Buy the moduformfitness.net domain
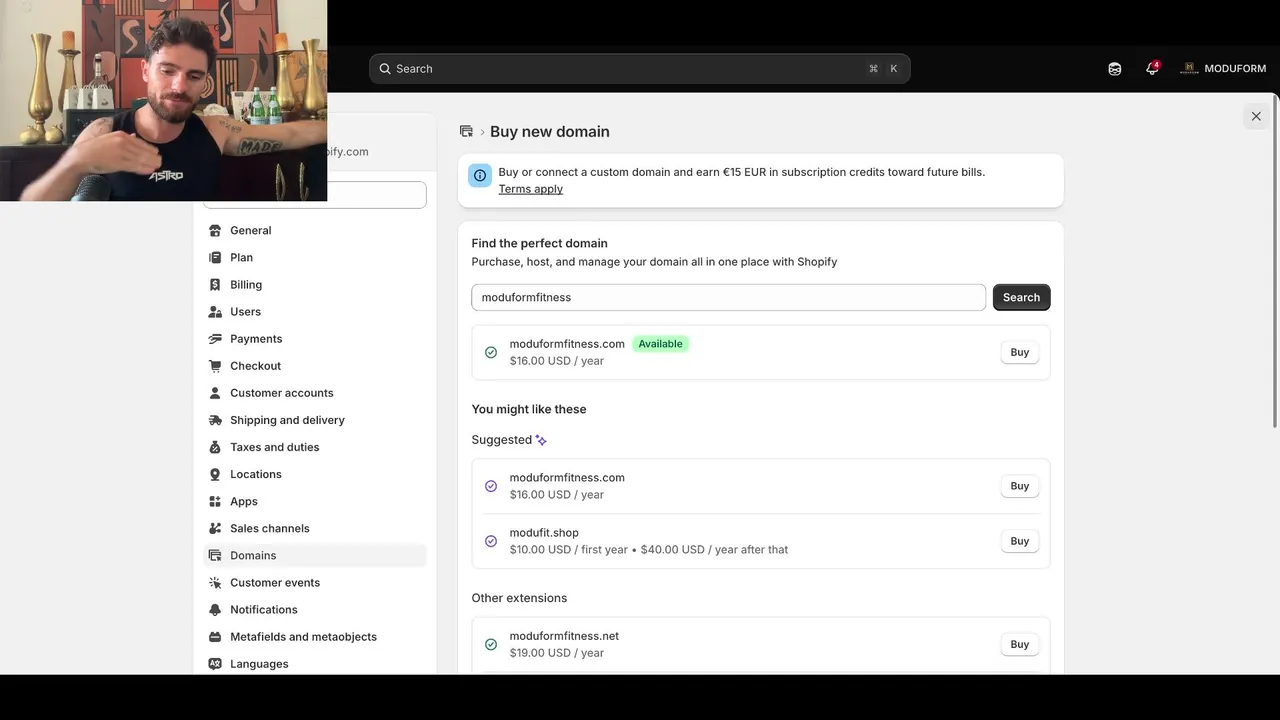The height and width of the screenshot is (720, 1280). pos(1020,645)
